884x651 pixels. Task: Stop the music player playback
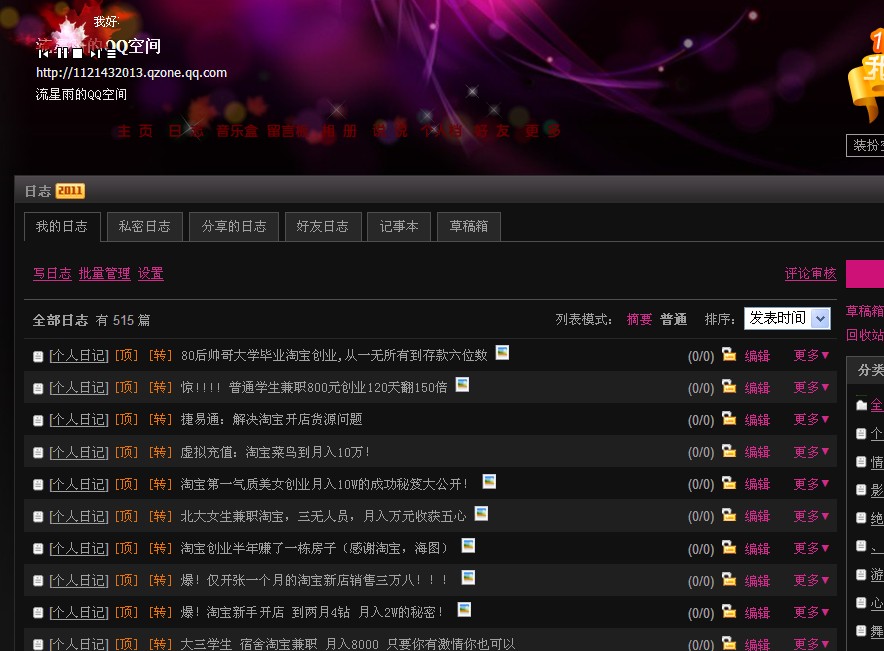point(77,53)
